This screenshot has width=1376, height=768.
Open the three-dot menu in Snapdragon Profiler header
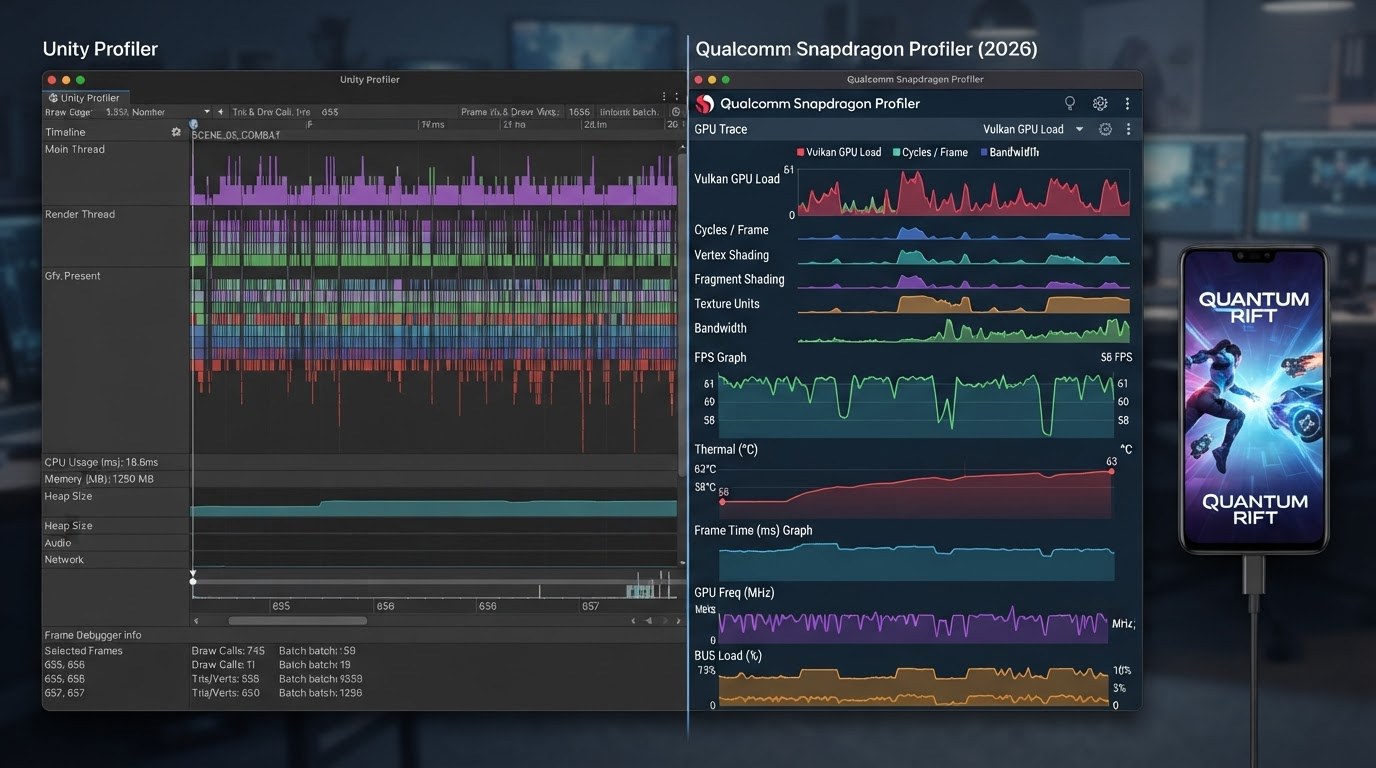click(x=1127, y=103)
